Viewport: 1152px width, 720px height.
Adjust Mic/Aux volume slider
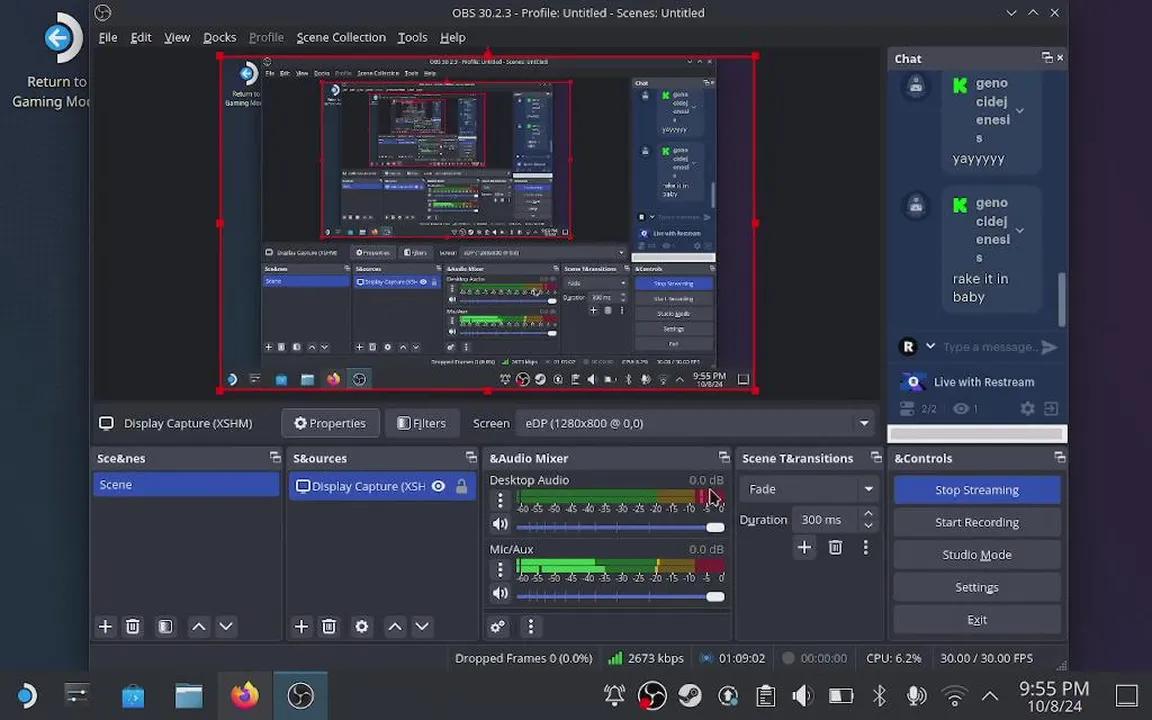[x=620, y=596]
